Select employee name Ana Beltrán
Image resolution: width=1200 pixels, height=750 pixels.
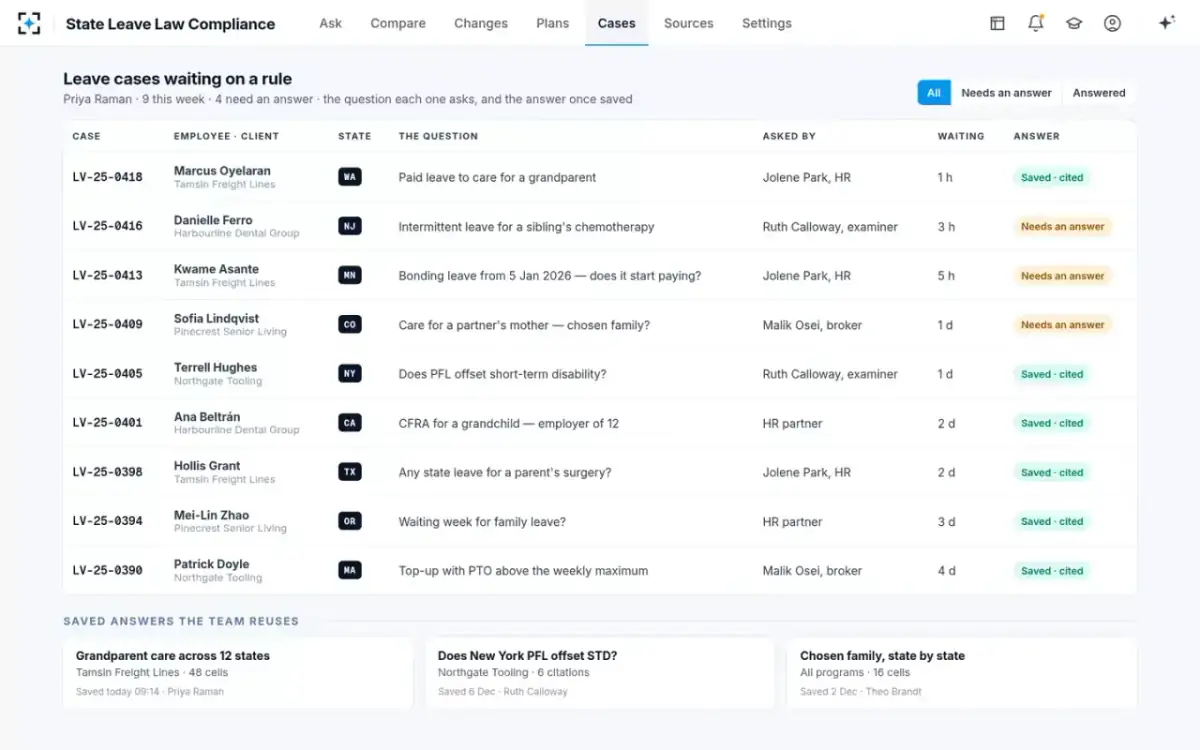pyautogui.click(x=207, y=416)
